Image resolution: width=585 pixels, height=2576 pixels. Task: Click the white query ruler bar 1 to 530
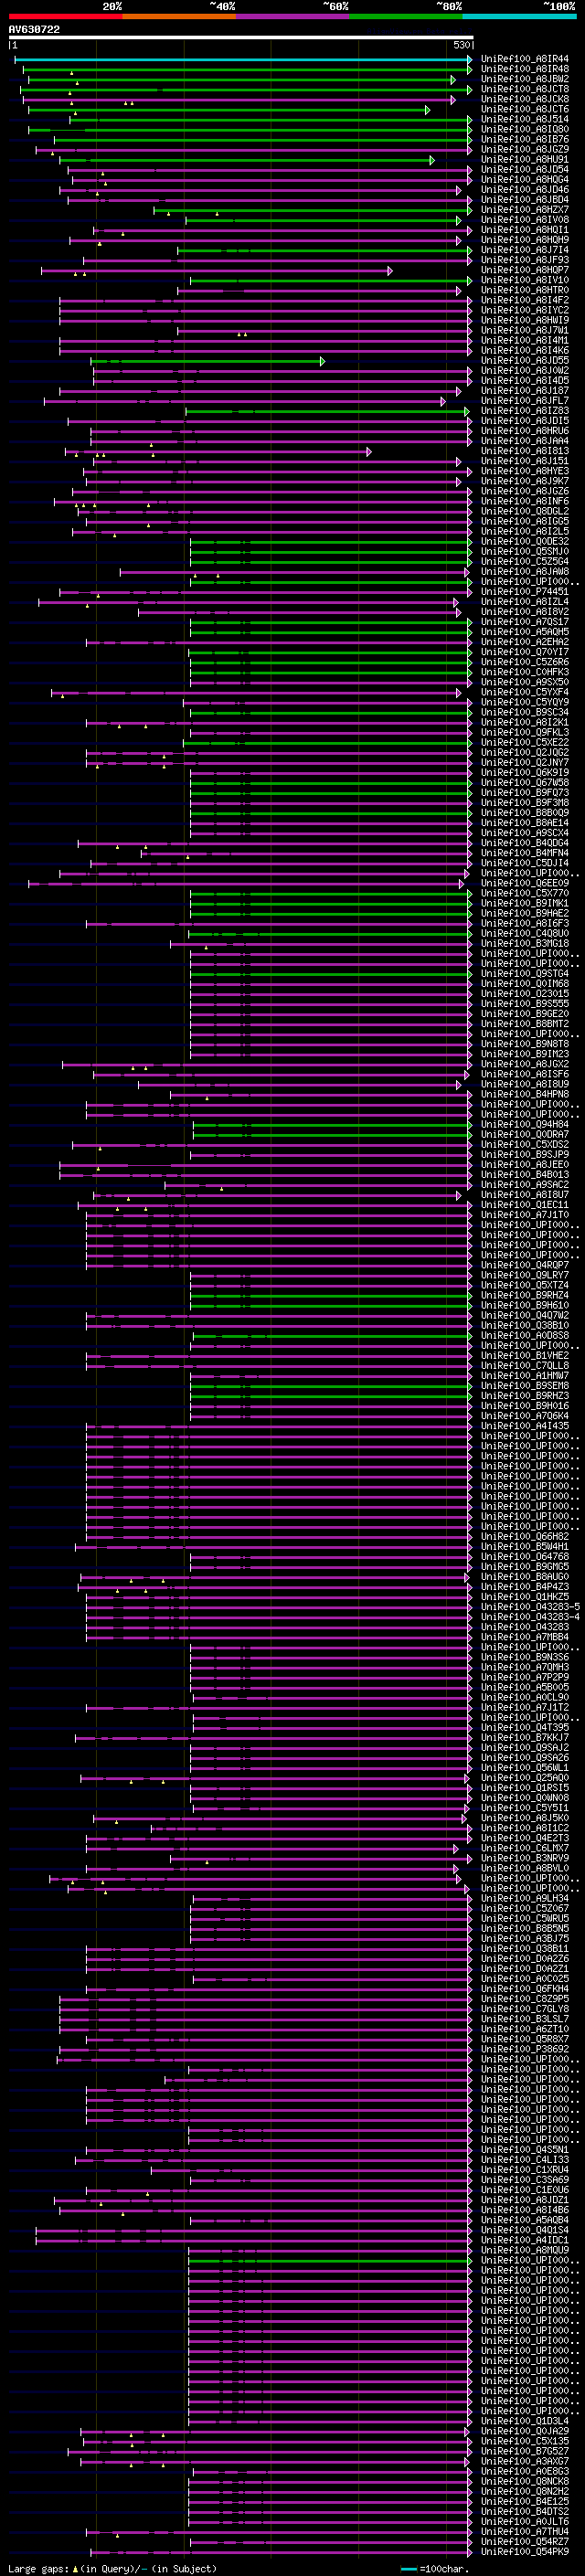241,38
